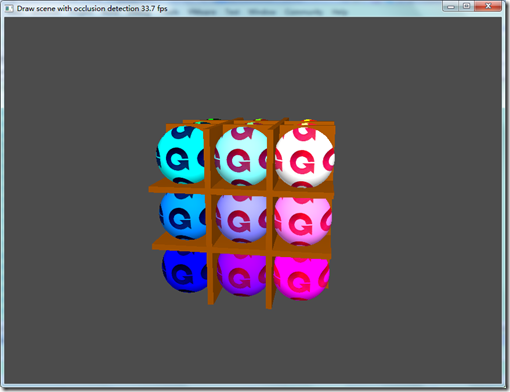Click the white sphere with red G
510x392 pixels.
point(304,157)
